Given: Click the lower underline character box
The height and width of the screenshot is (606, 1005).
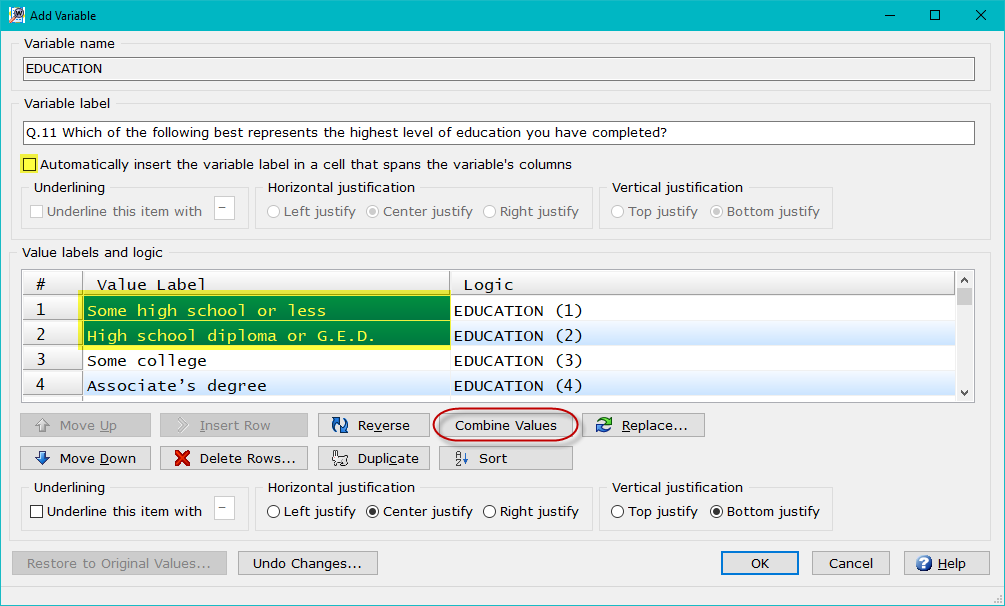Looking at the screenshot, I should 224,508.
